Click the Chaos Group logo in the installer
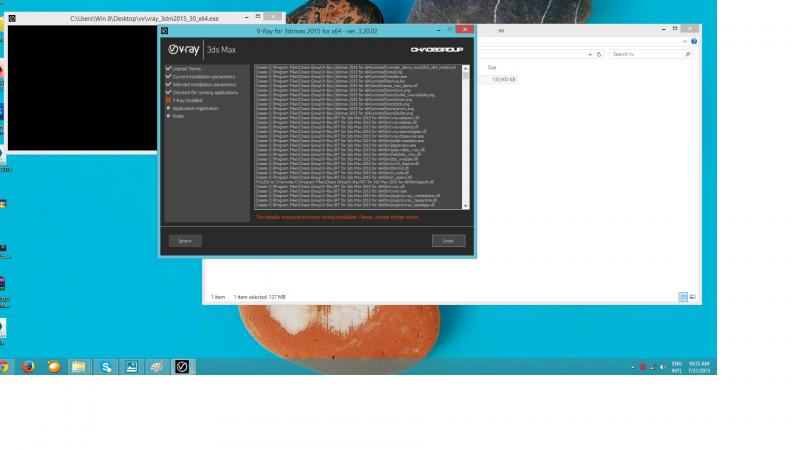800x450 pixels. coord(437,49)
